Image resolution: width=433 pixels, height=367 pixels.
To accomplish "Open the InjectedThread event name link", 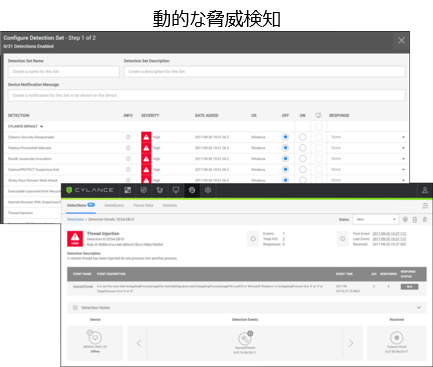I will [83, 286].
